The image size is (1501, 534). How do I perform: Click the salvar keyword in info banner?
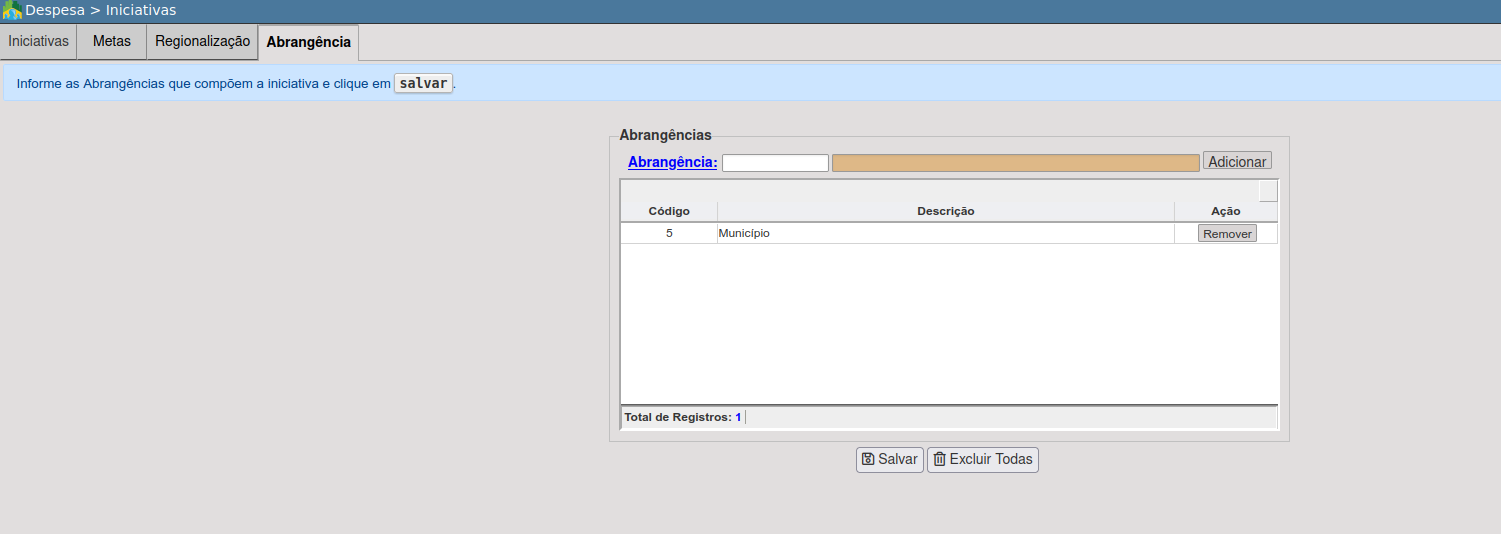tap(423, 83)
